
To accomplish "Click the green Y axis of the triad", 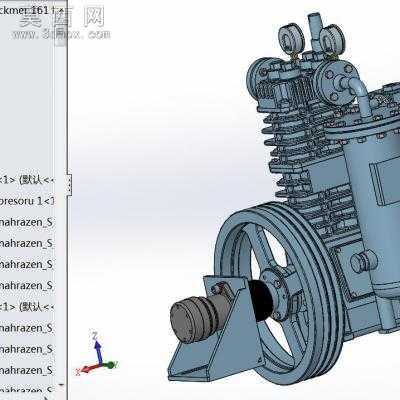I will pos(111,365).
